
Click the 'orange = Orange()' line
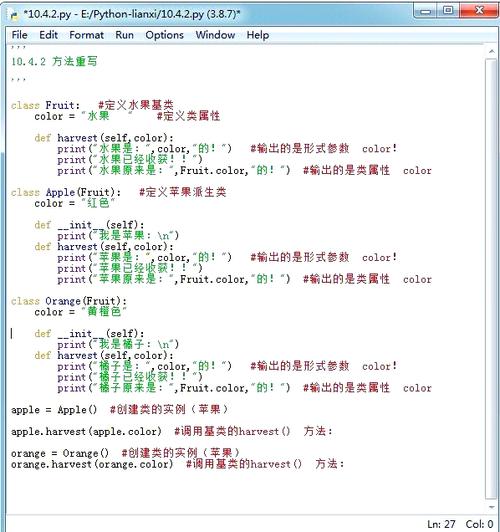(60, 453)
